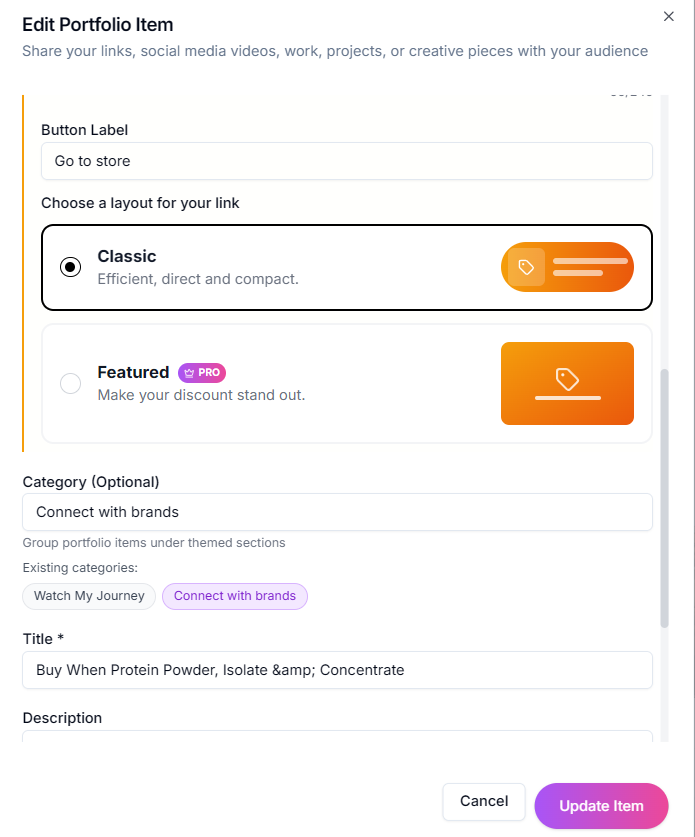This screenshot has width=695, height=837.
Task: Click the dialog's vertical scrollbar thumb
Action: pyautogui.click(x=665, y=498)
